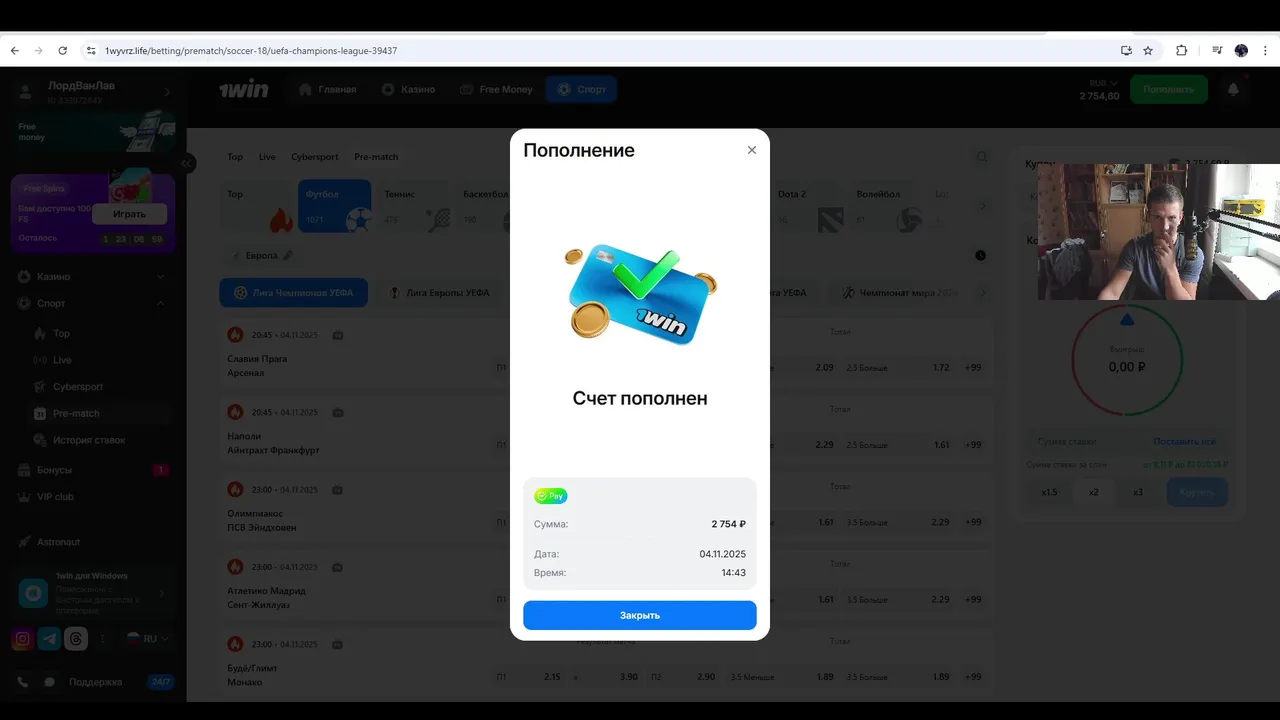This screenshot has width=1280, height=720.
Task: Select Лига Чемпионов УЕФА league tab
Action: coord(294,293)
